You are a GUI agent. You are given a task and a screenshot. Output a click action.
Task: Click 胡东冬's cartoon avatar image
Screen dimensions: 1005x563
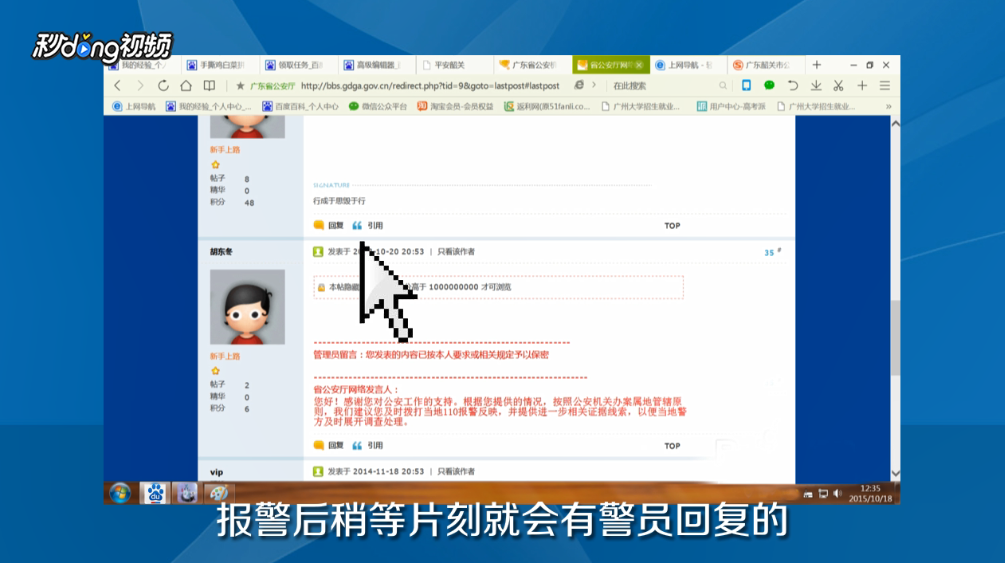(247, 307)
